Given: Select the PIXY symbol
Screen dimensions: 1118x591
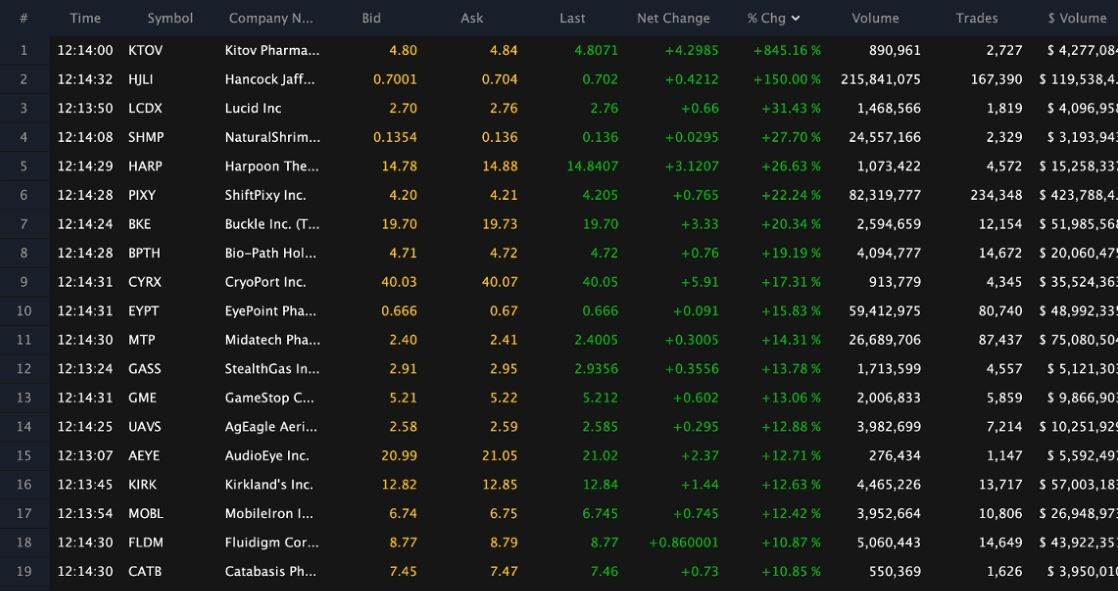Looking at the screenshot, I should (142, 195).
